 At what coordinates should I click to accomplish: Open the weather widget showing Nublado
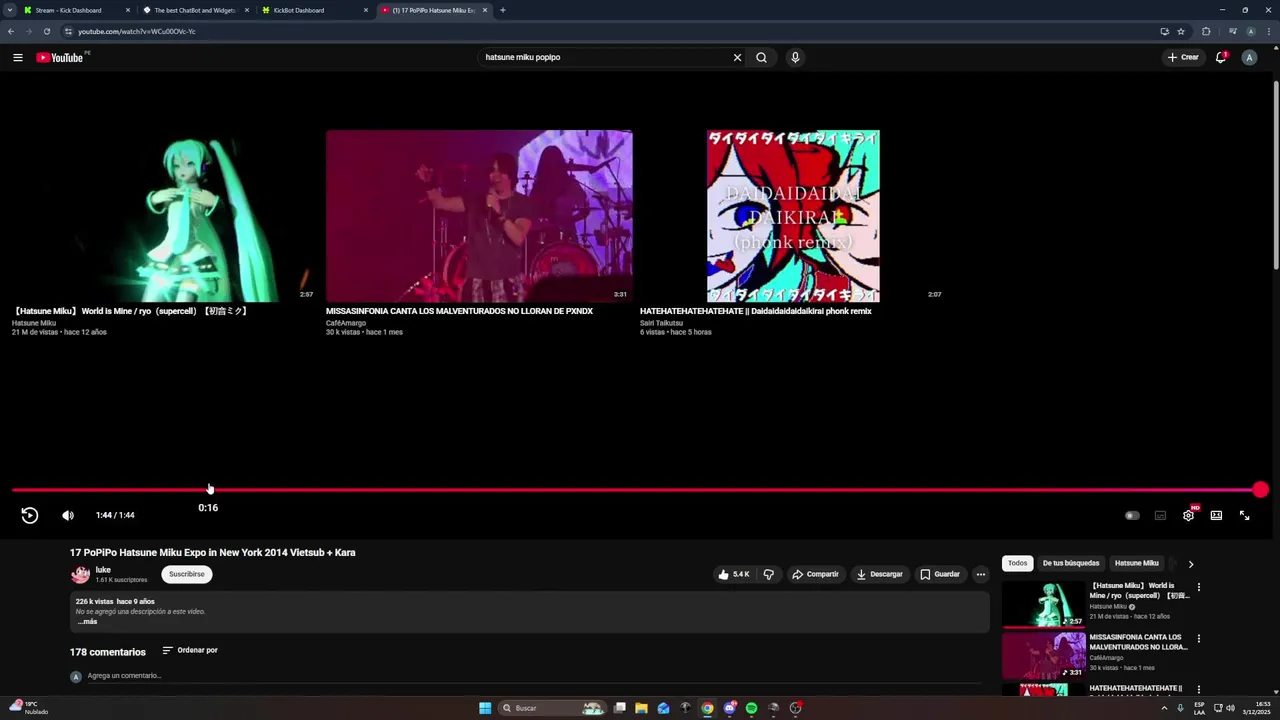pyautogui.click(x=28, y=708)
